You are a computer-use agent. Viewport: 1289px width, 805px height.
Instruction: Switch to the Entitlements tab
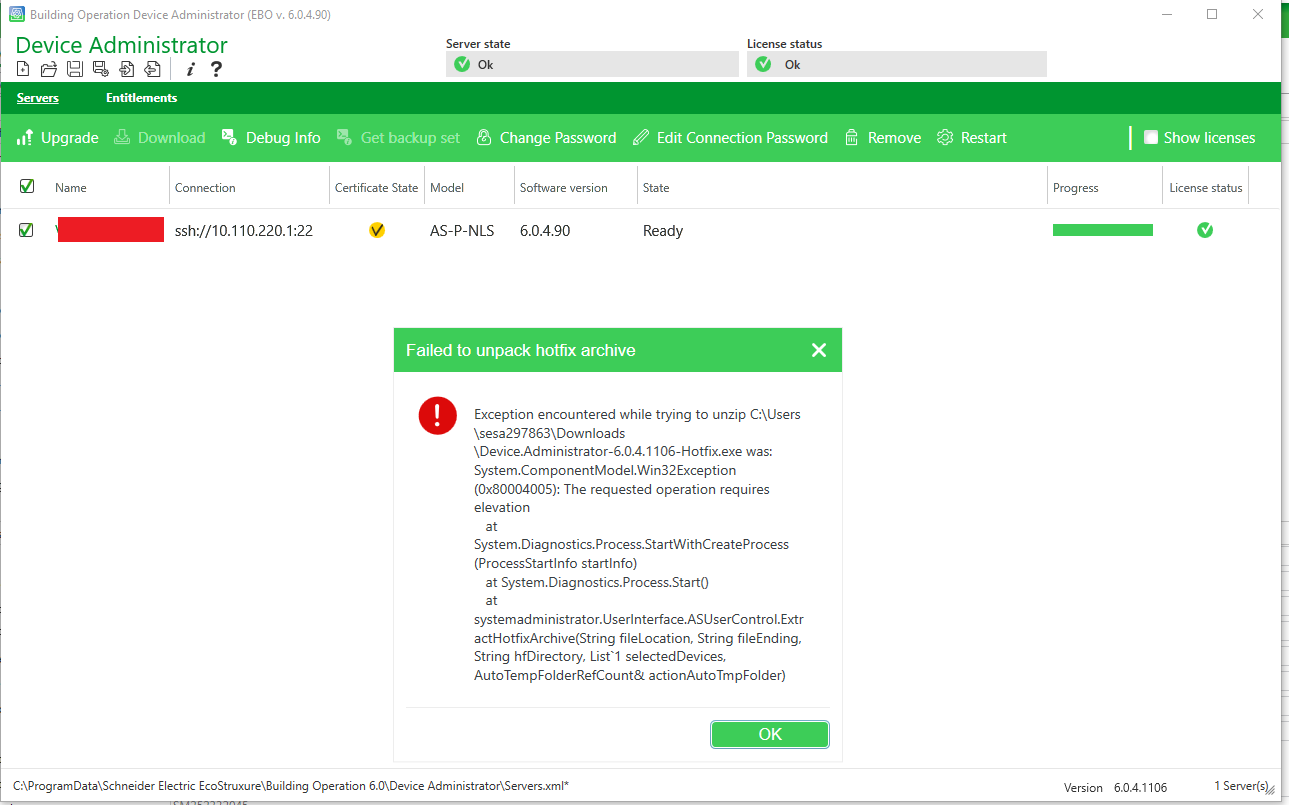pos(142,98)
